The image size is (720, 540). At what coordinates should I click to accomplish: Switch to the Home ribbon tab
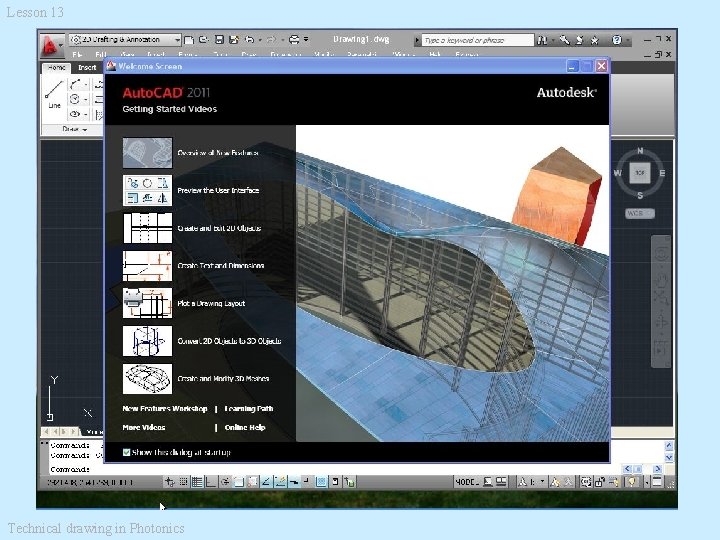[56, 68]
